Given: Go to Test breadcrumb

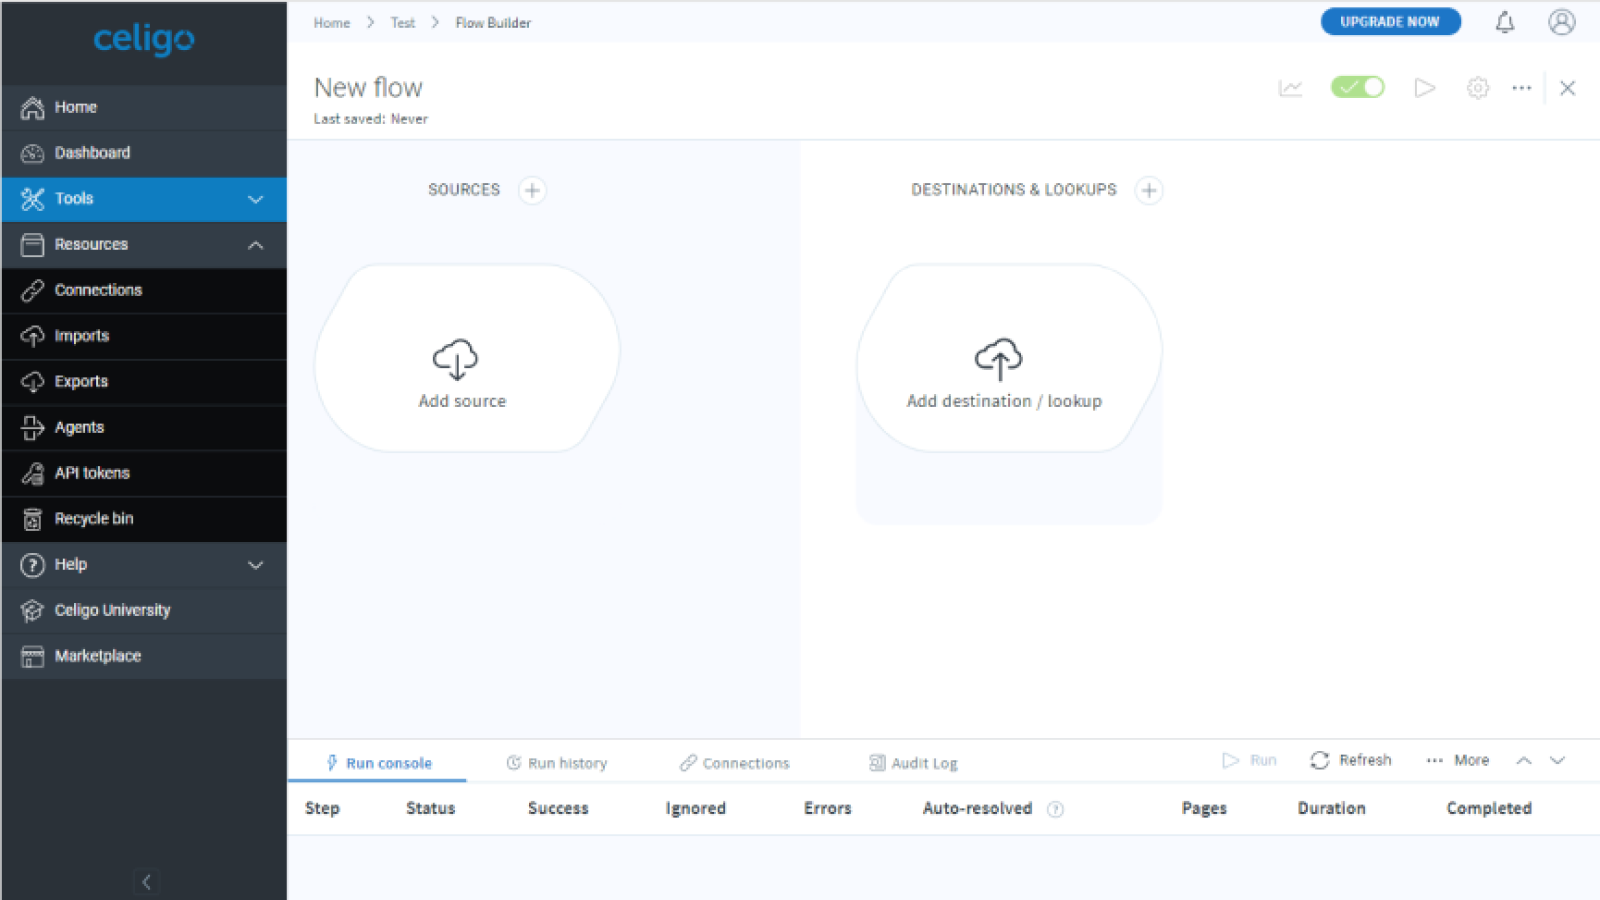Looking at the screenshot, I should tap(403, 23).
